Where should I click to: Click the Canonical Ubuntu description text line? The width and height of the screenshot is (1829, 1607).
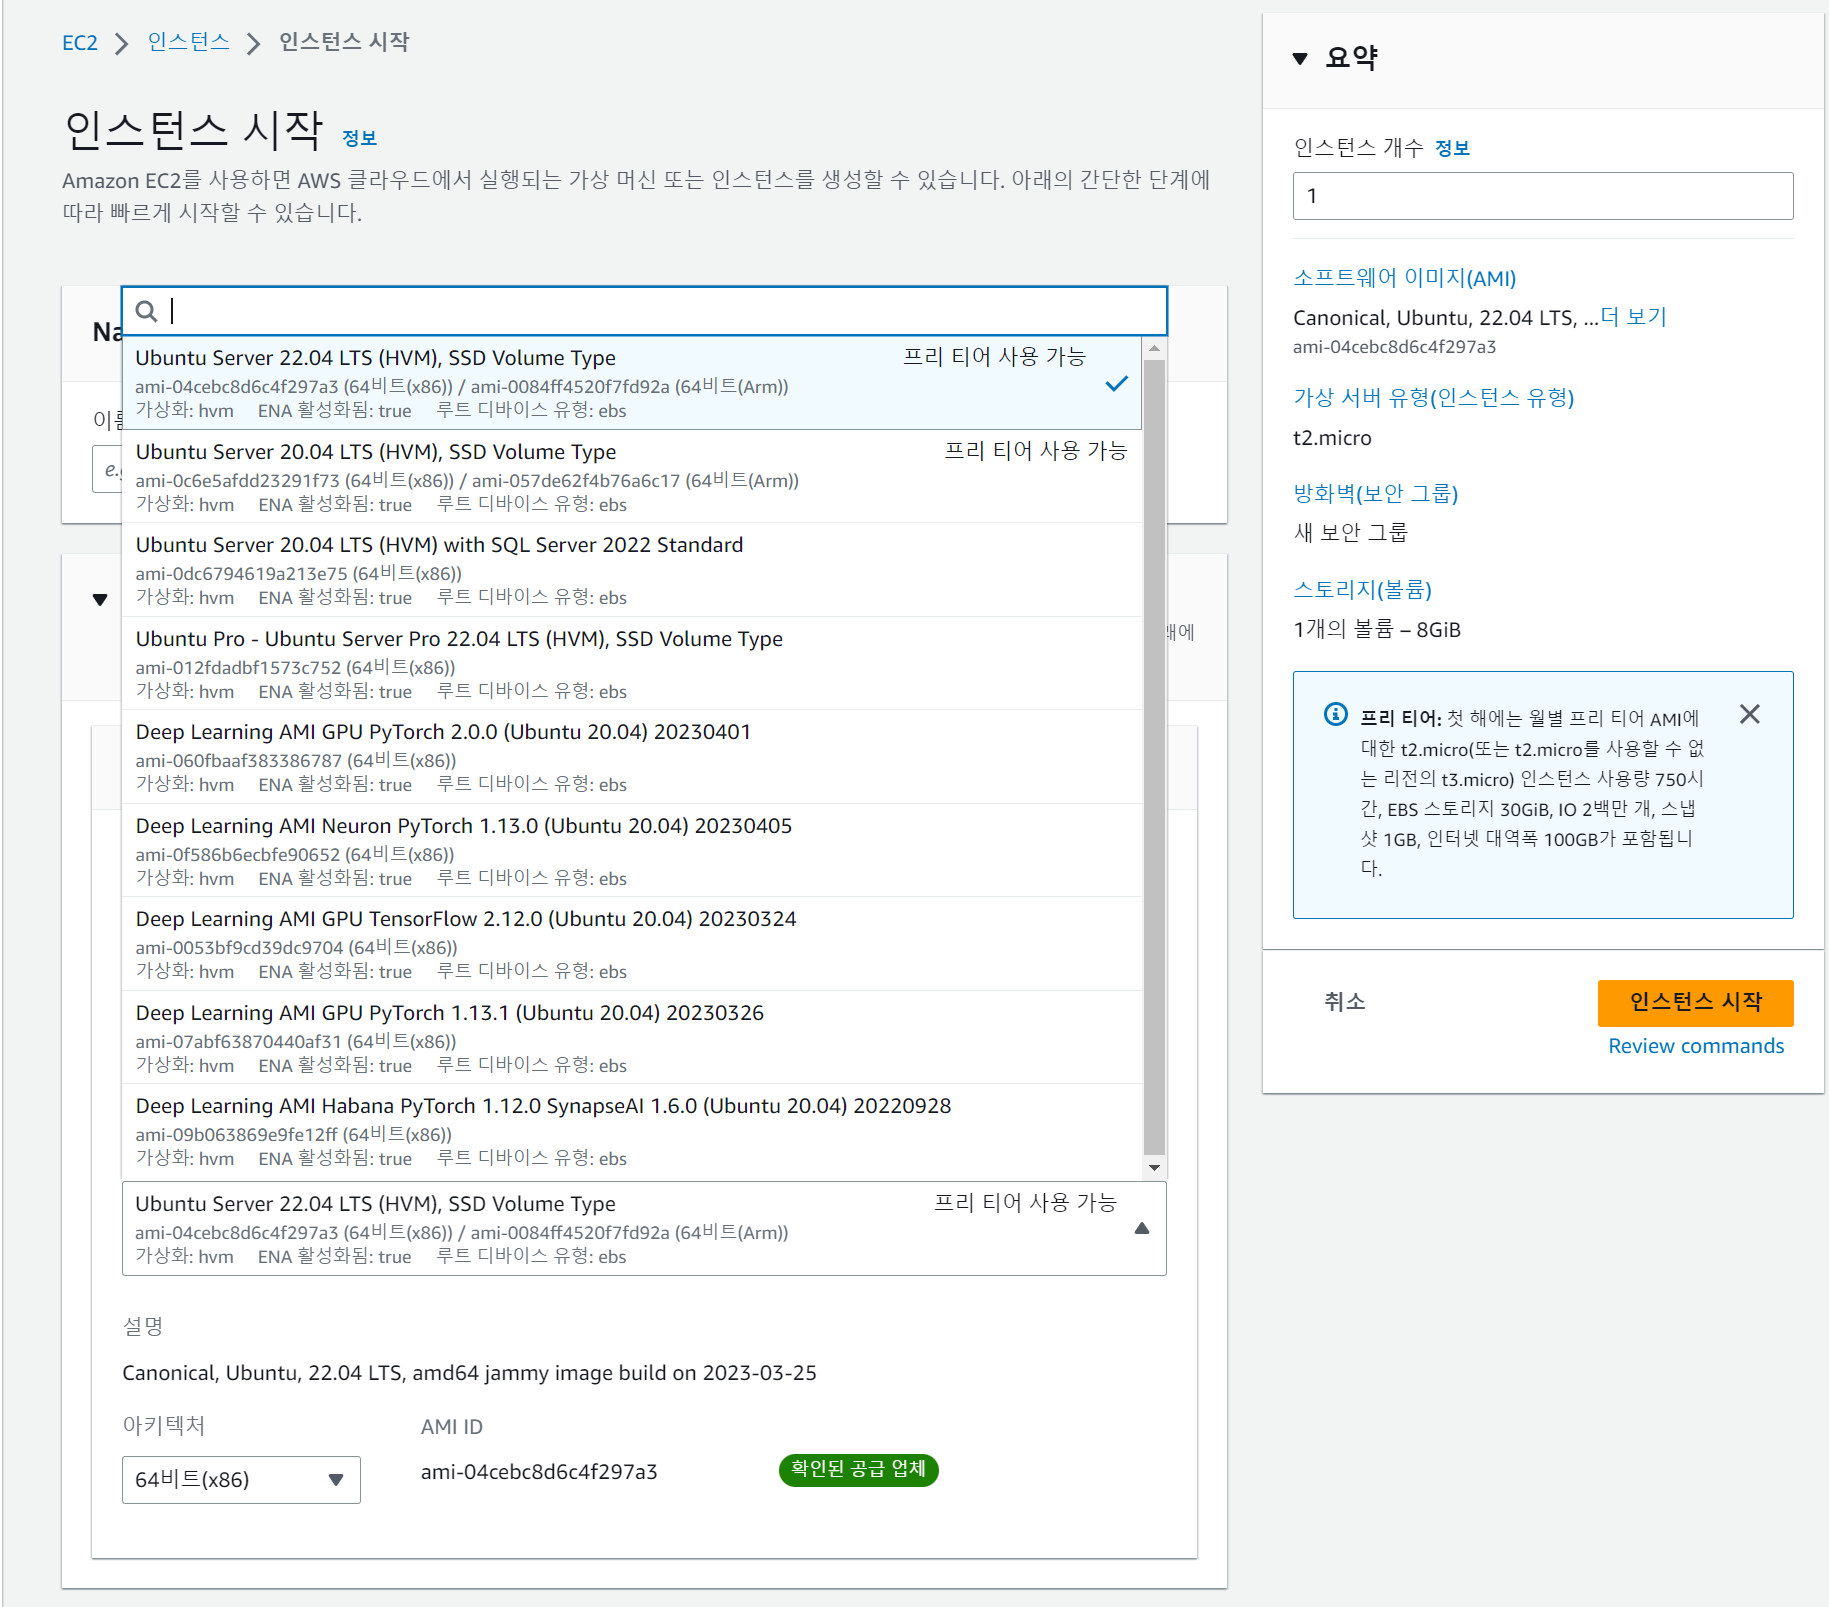pyautogui.click(x=469, y=1373)
